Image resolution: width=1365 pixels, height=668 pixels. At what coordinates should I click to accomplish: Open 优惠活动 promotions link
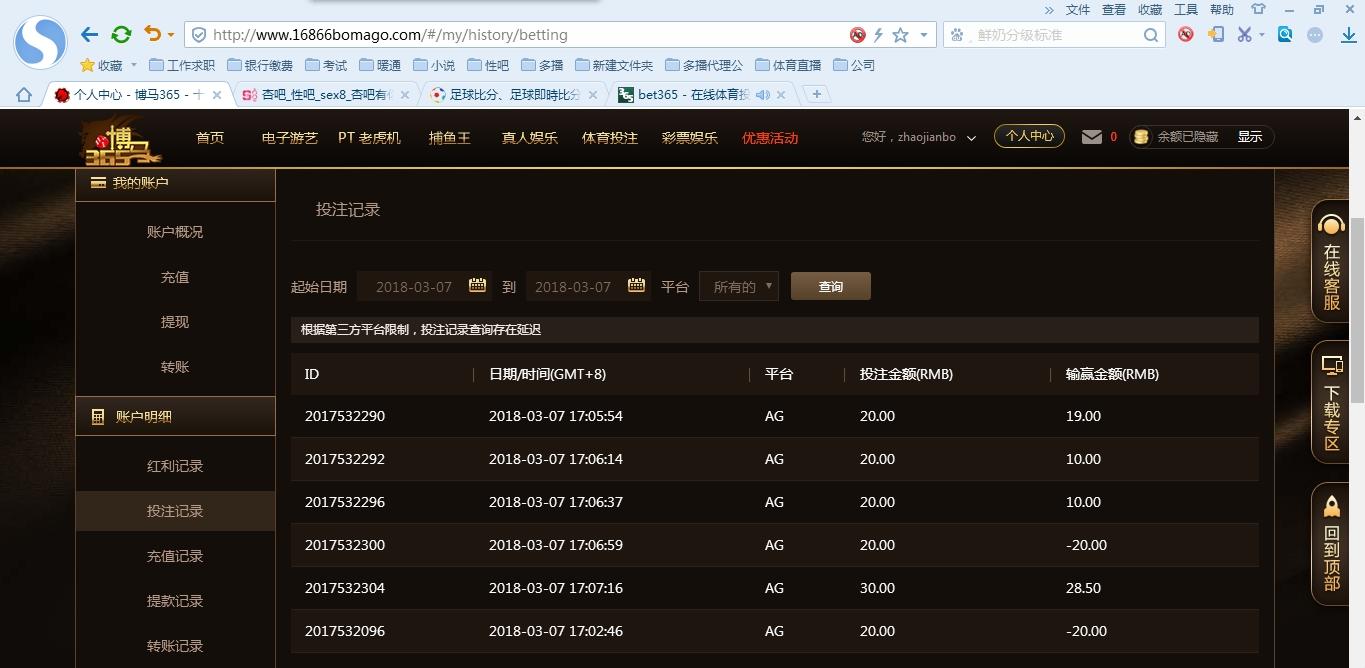[770, 138]
